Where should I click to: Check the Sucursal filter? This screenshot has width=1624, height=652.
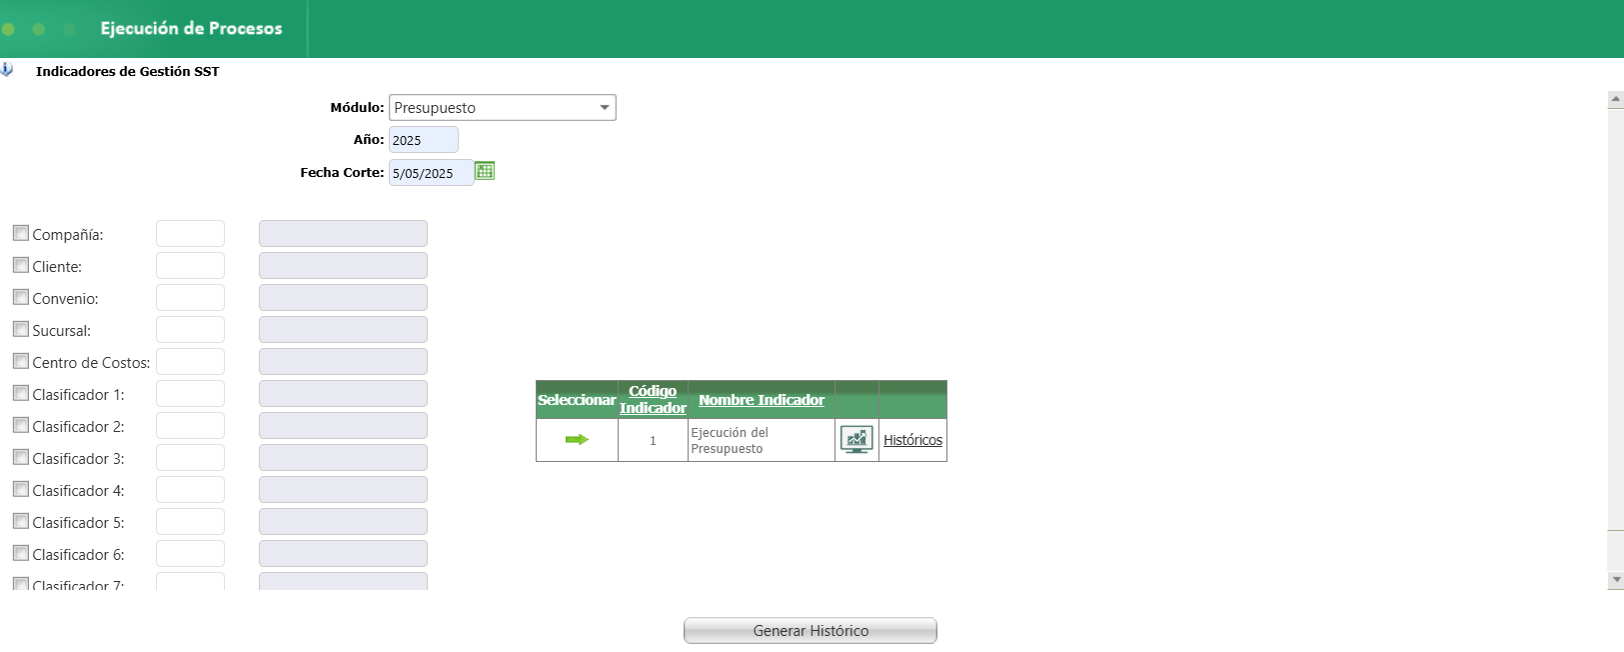20,329
